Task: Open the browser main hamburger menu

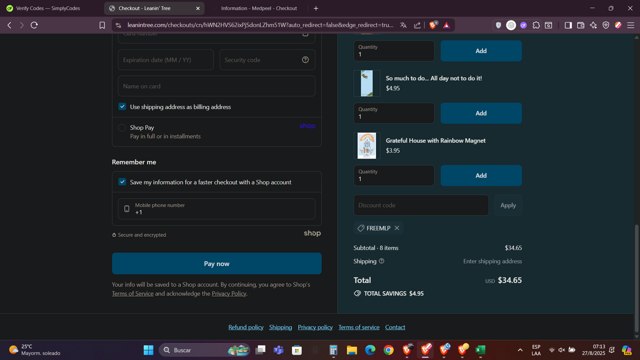Action: tap(631, 25)
